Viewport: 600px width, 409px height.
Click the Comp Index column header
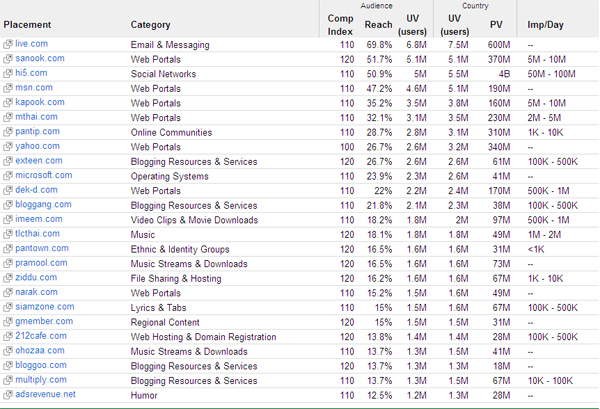click(340, 25)
